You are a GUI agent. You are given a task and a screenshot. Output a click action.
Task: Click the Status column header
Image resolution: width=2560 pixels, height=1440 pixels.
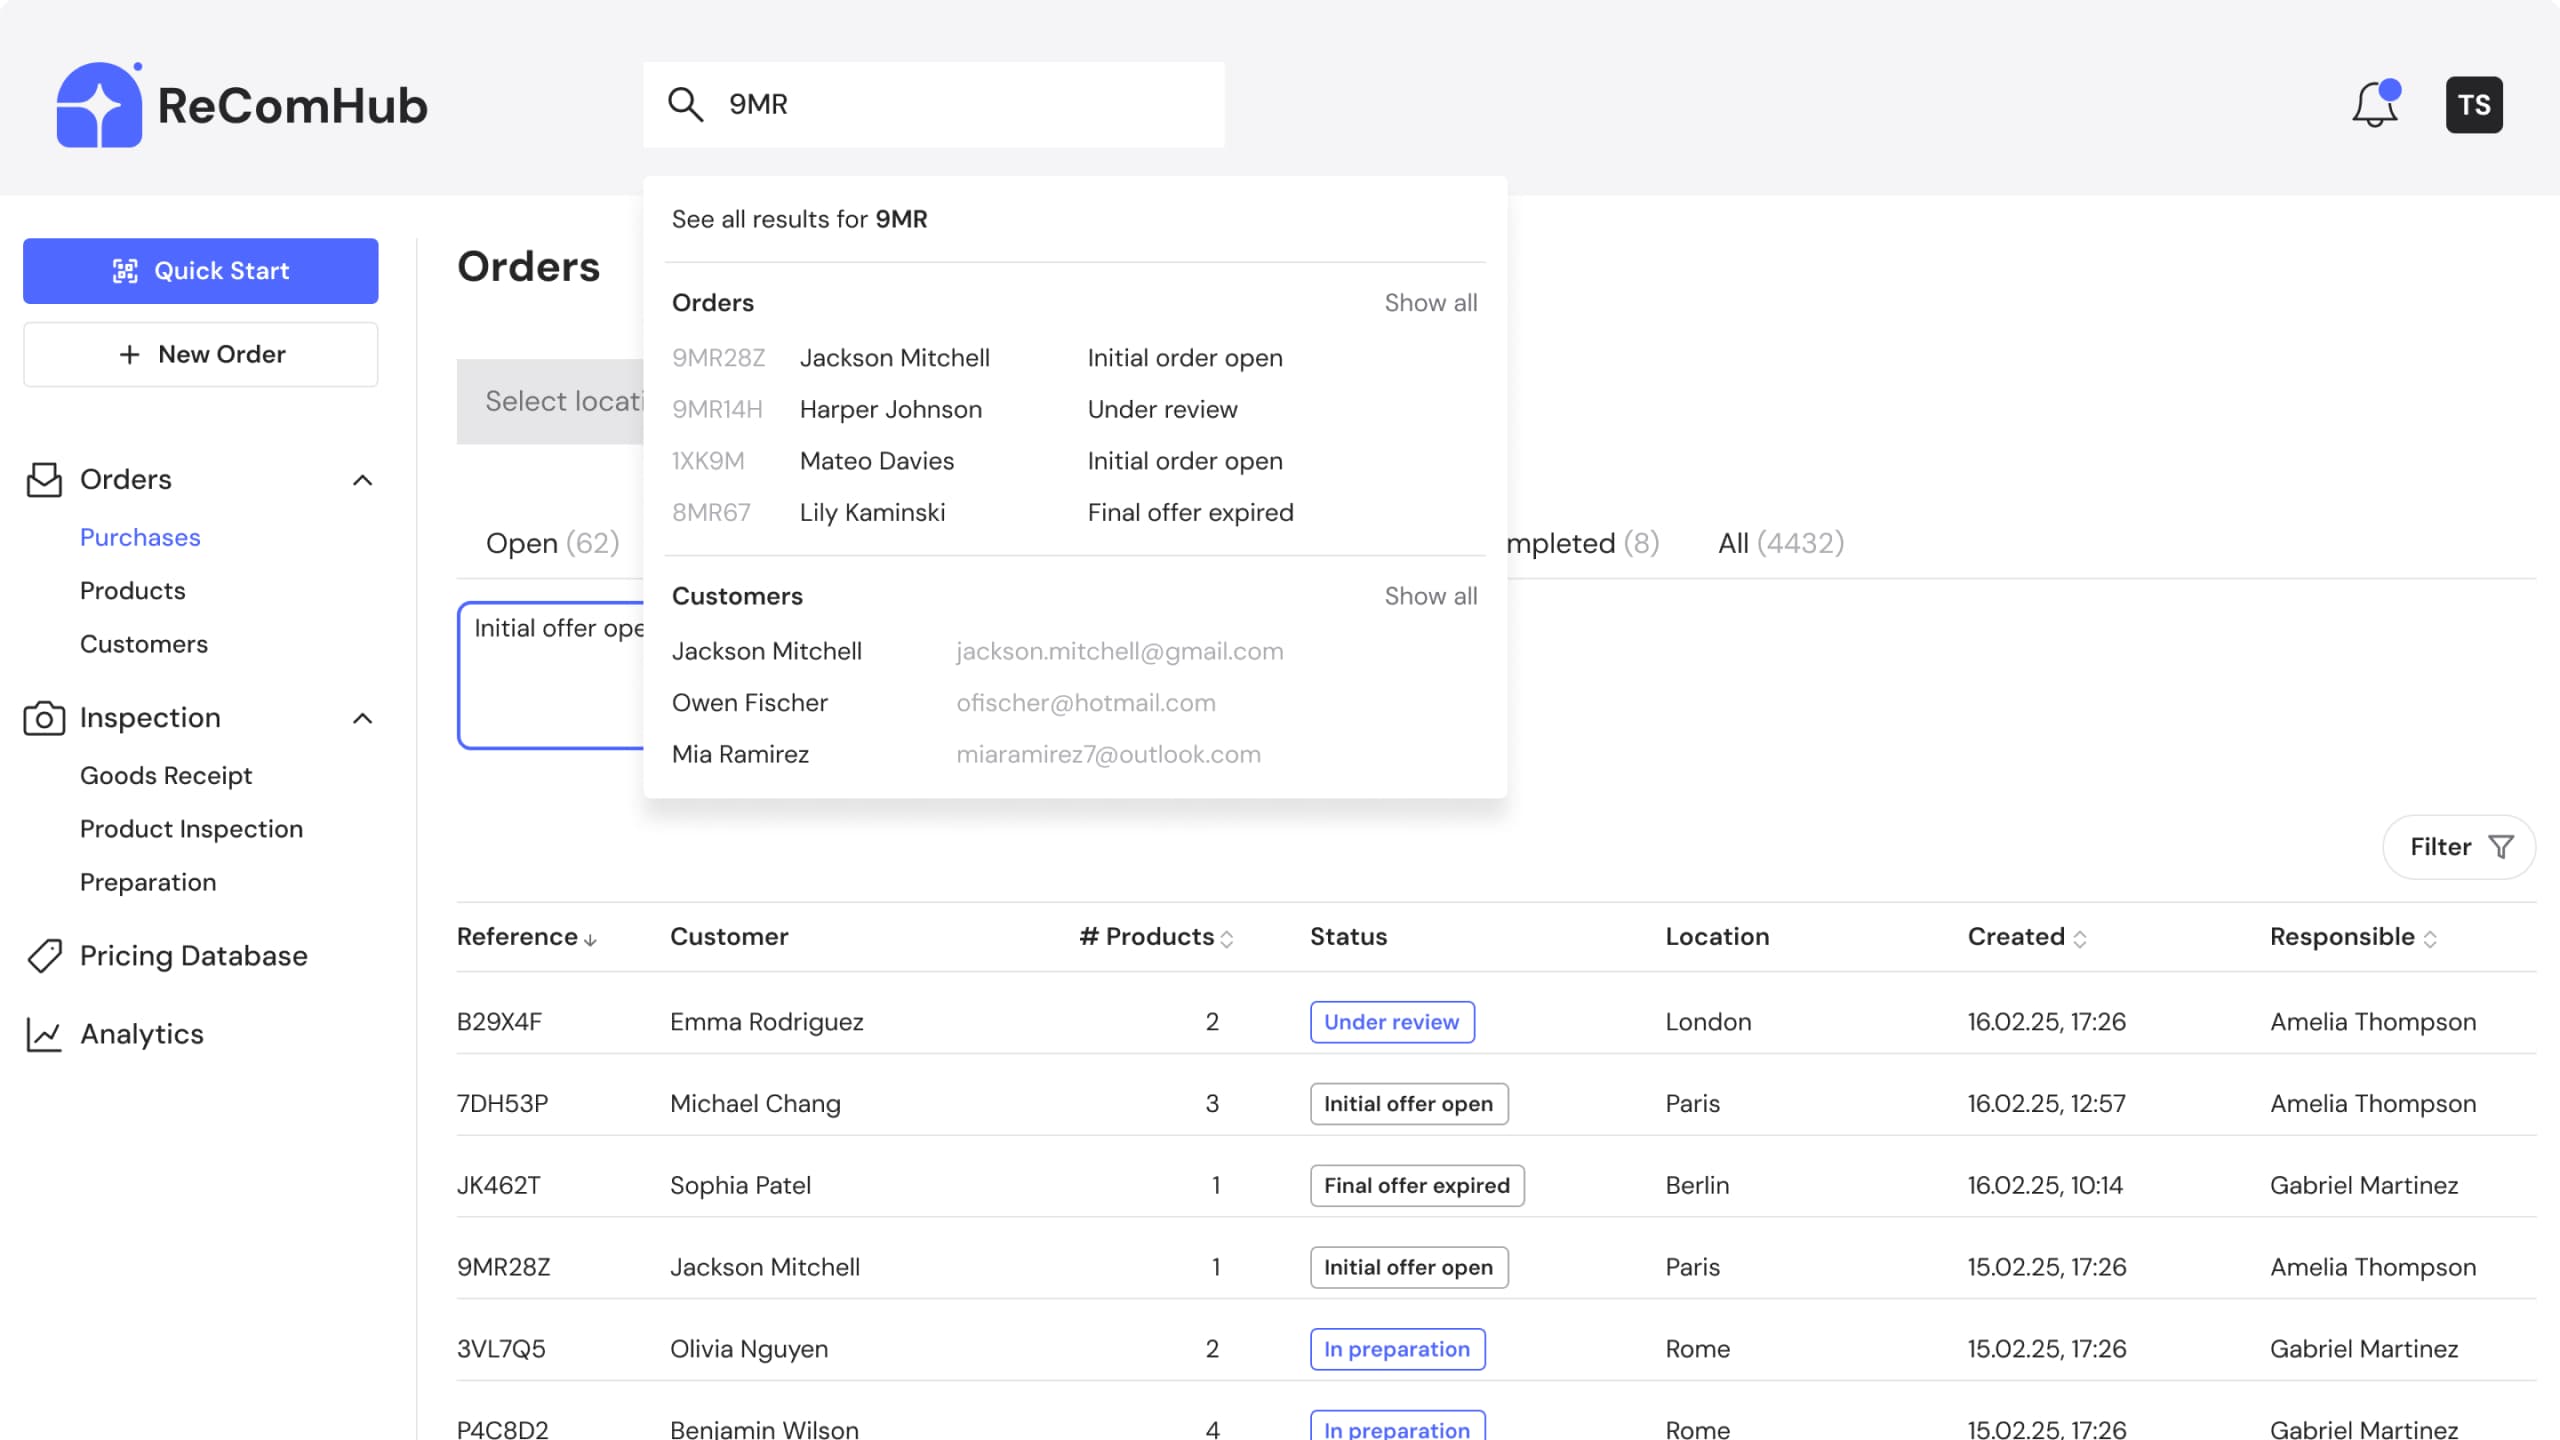(x=1348, y=937)
